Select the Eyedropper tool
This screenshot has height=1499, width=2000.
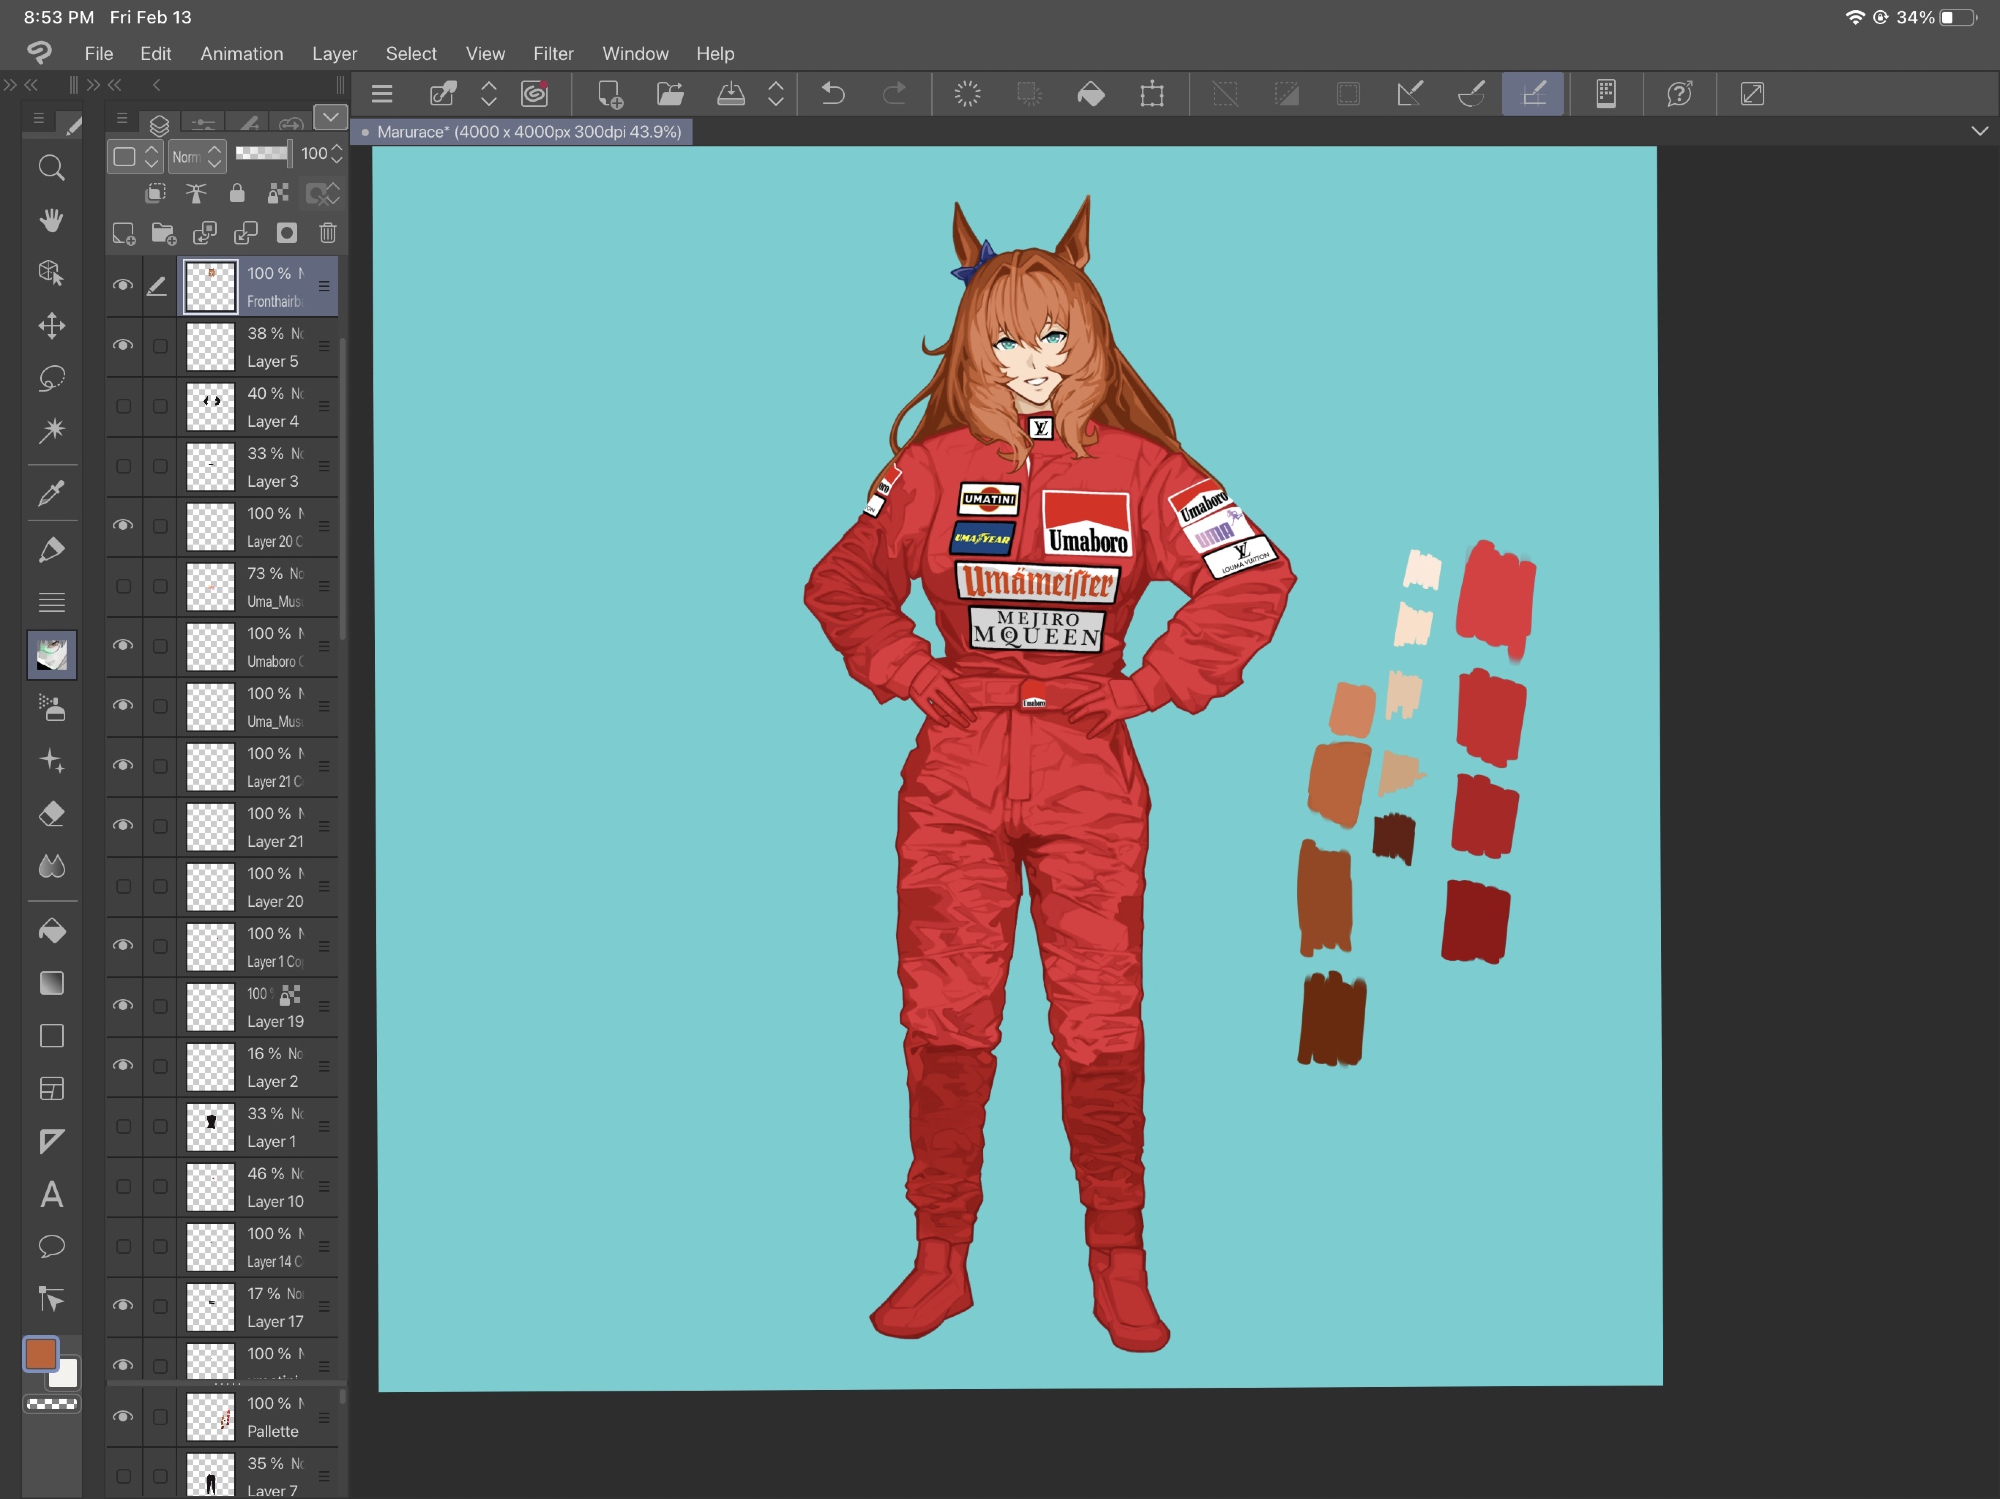point(51,493)
